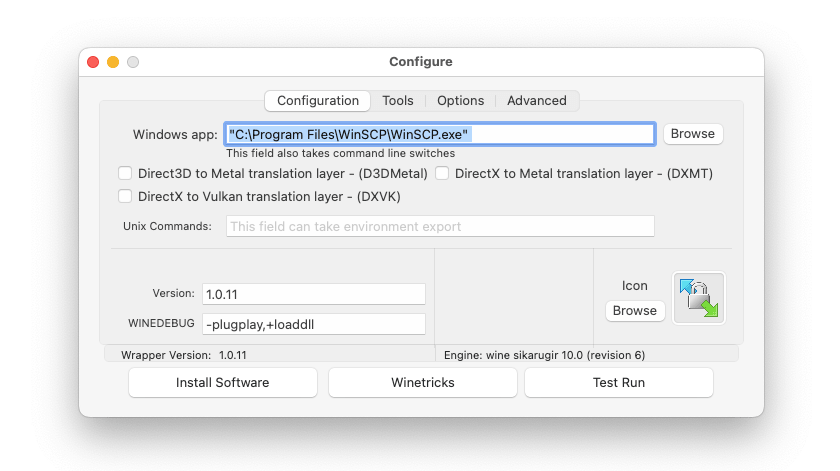Click Browse next to Windows app field

pyautogui.click(x=692, y=134)
